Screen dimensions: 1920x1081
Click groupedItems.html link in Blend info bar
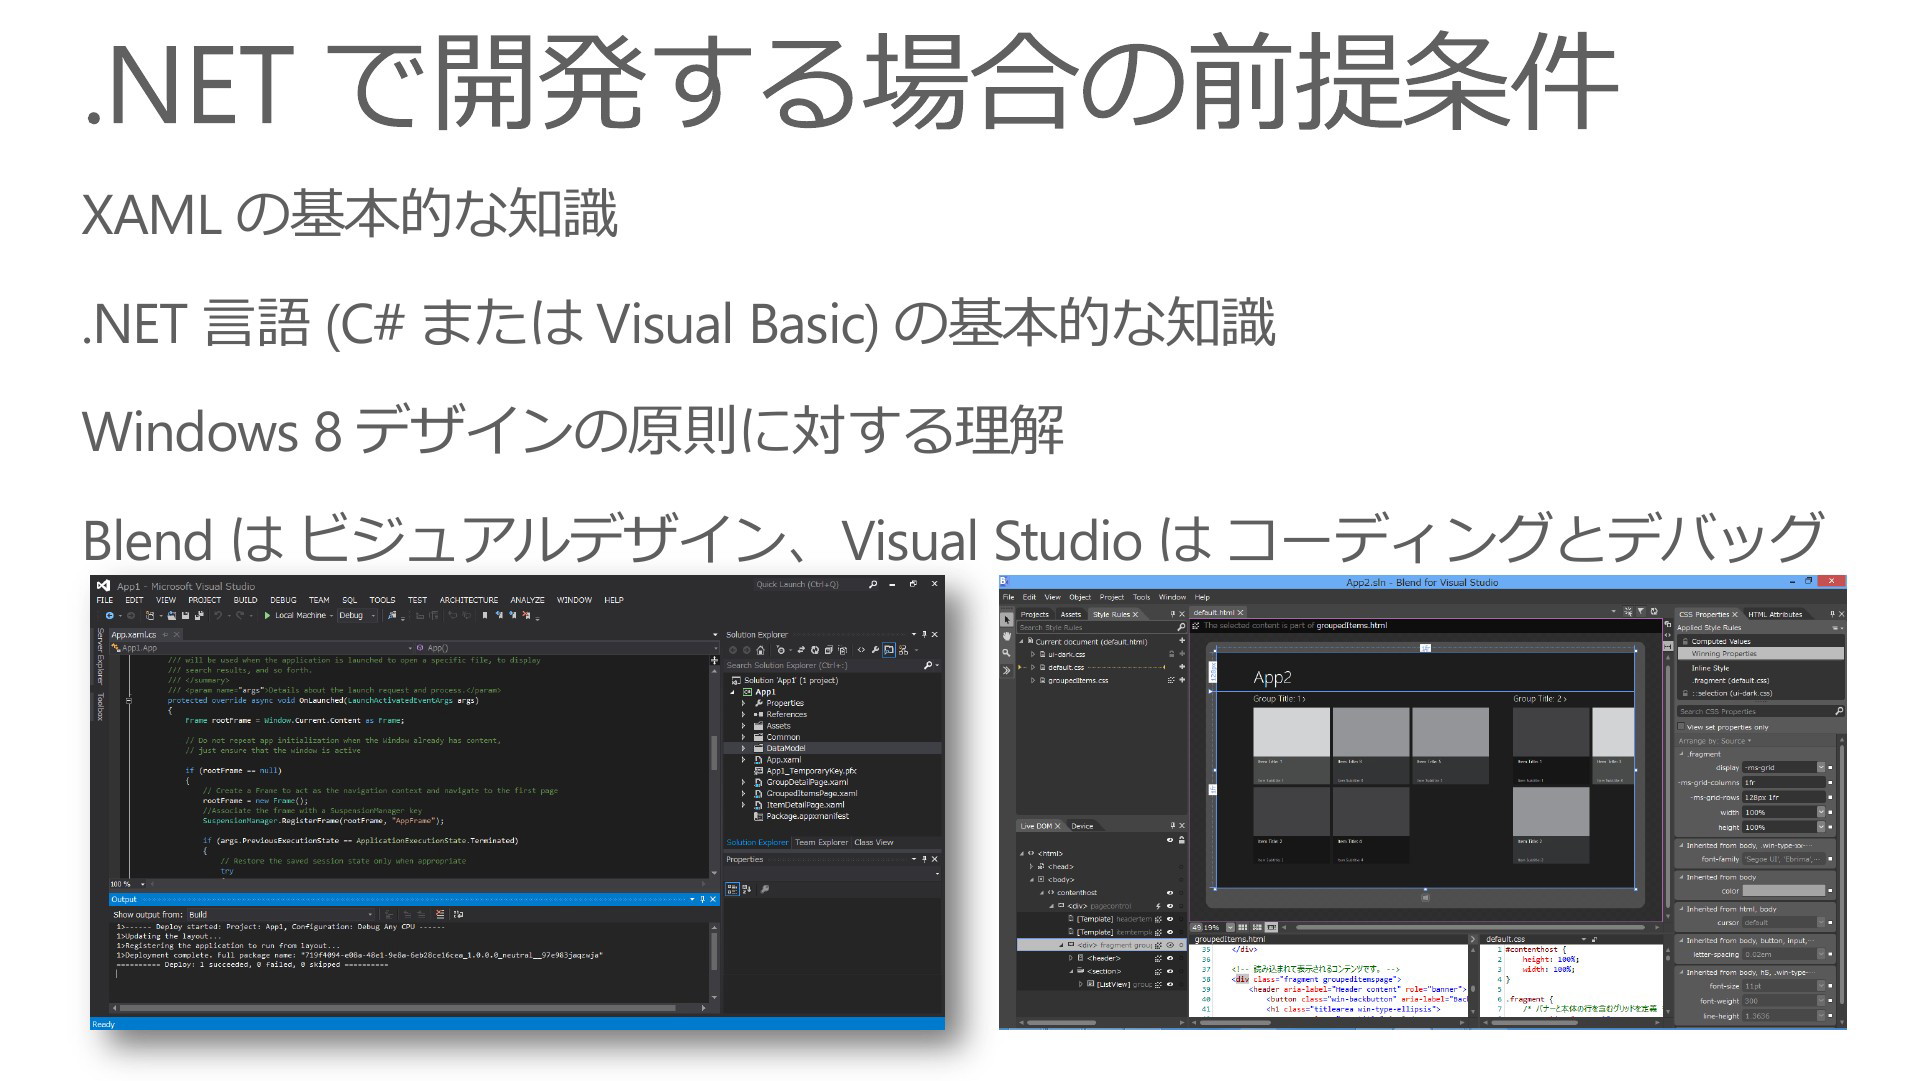coord(1351,625)
